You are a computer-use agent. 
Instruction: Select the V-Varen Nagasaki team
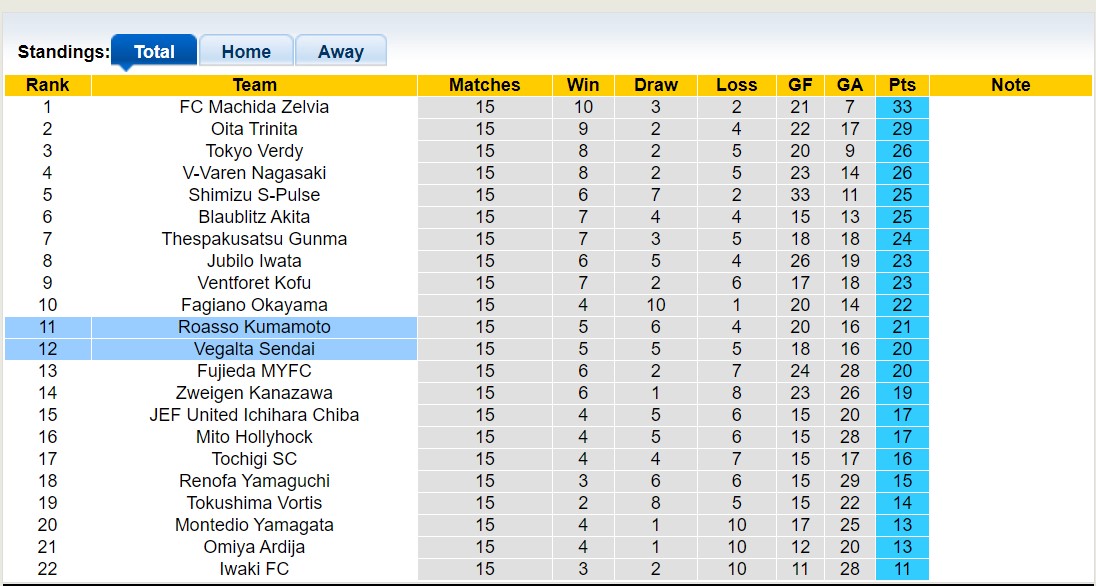coord(254,173)
